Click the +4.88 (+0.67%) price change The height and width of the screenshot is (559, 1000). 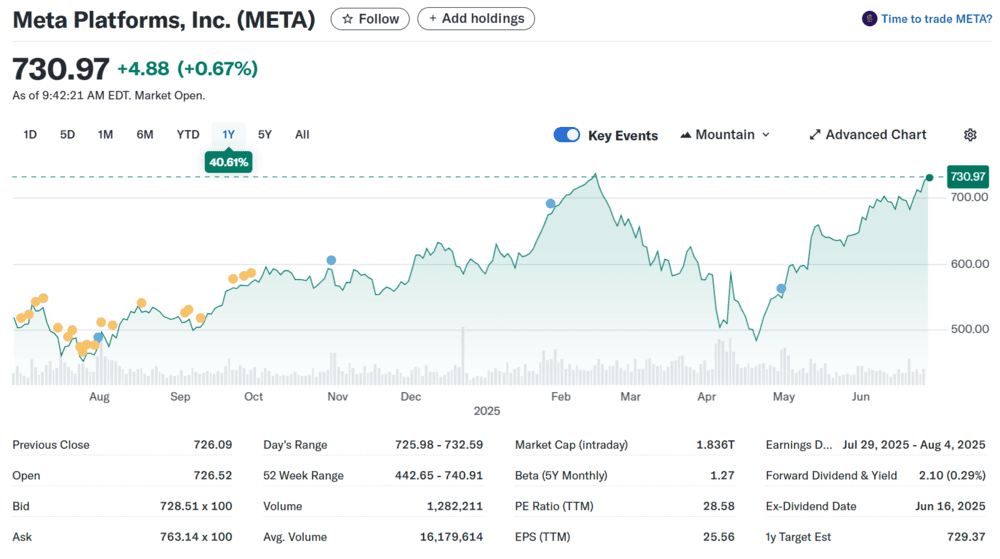188,69
